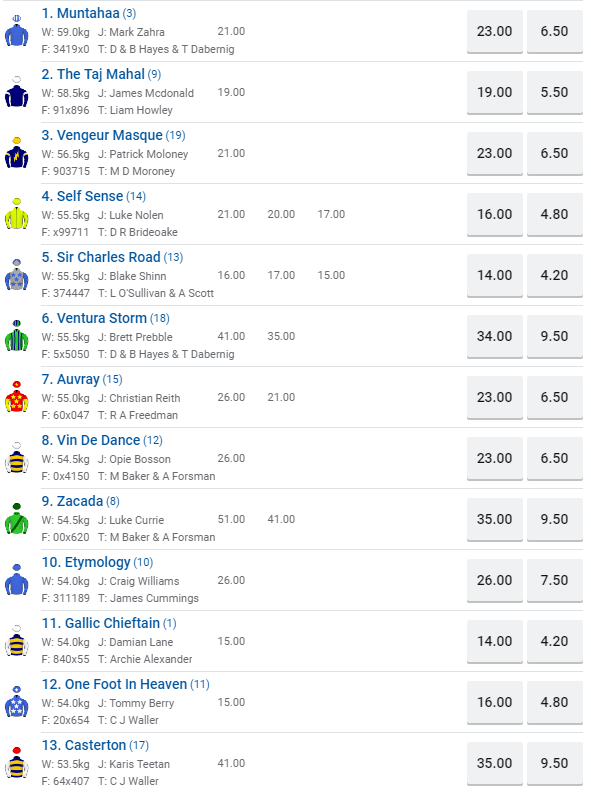Click One Foot In Heaven's blue starred silks icon
The width and height of the screenshot is (591, 793).
coord(17,702)
